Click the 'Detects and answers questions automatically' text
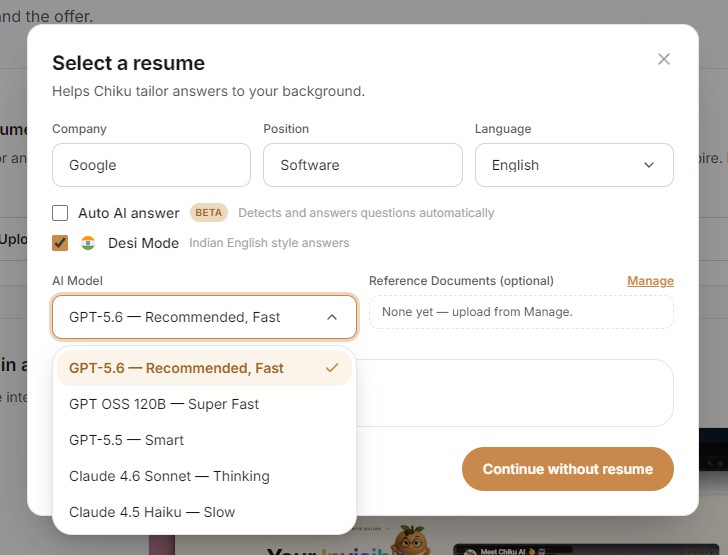The height and width of the screenshot is (555, 728). pyautogui.click(x=366, y=213)
